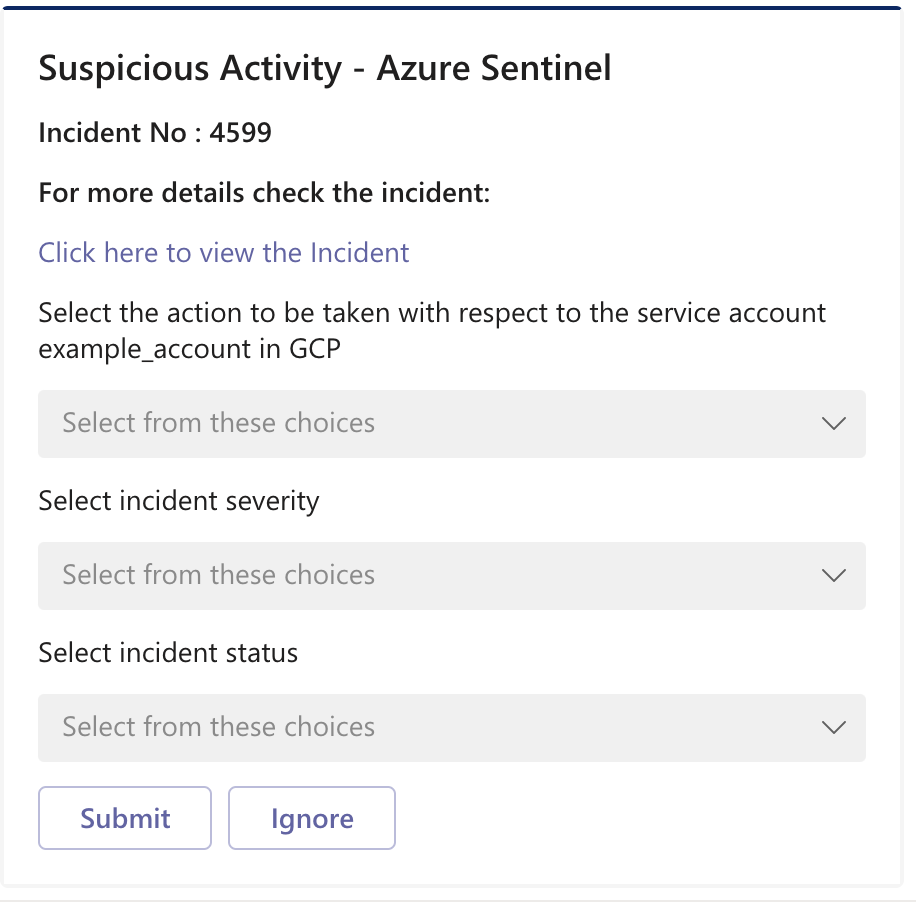Click the 'Select incident severity' label

coord(179,500)
